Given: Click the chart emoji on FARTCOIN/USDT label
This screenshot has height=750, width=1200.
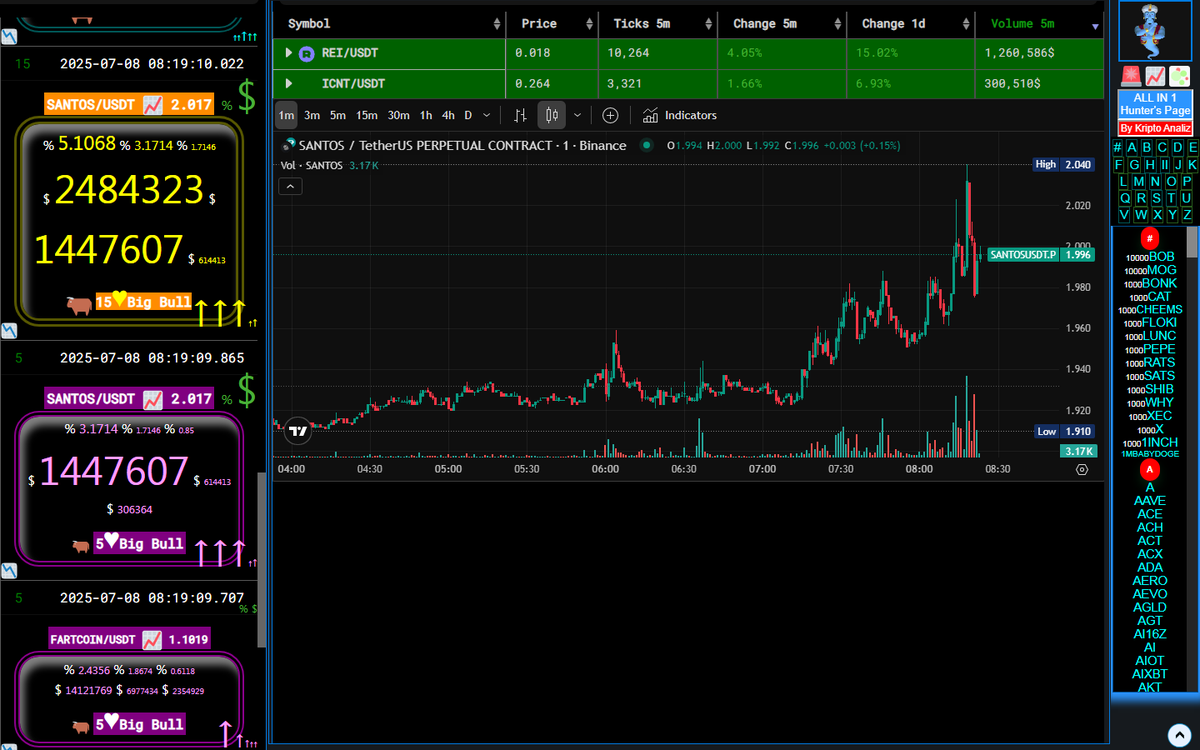Looking at the screenshot, I should click(152, 639).
